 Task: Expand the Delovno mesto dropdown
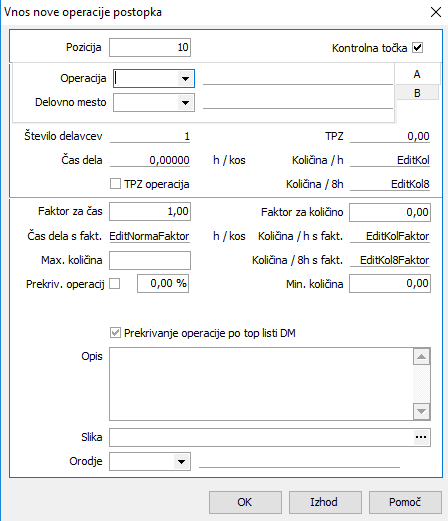[x=185, y=103]
